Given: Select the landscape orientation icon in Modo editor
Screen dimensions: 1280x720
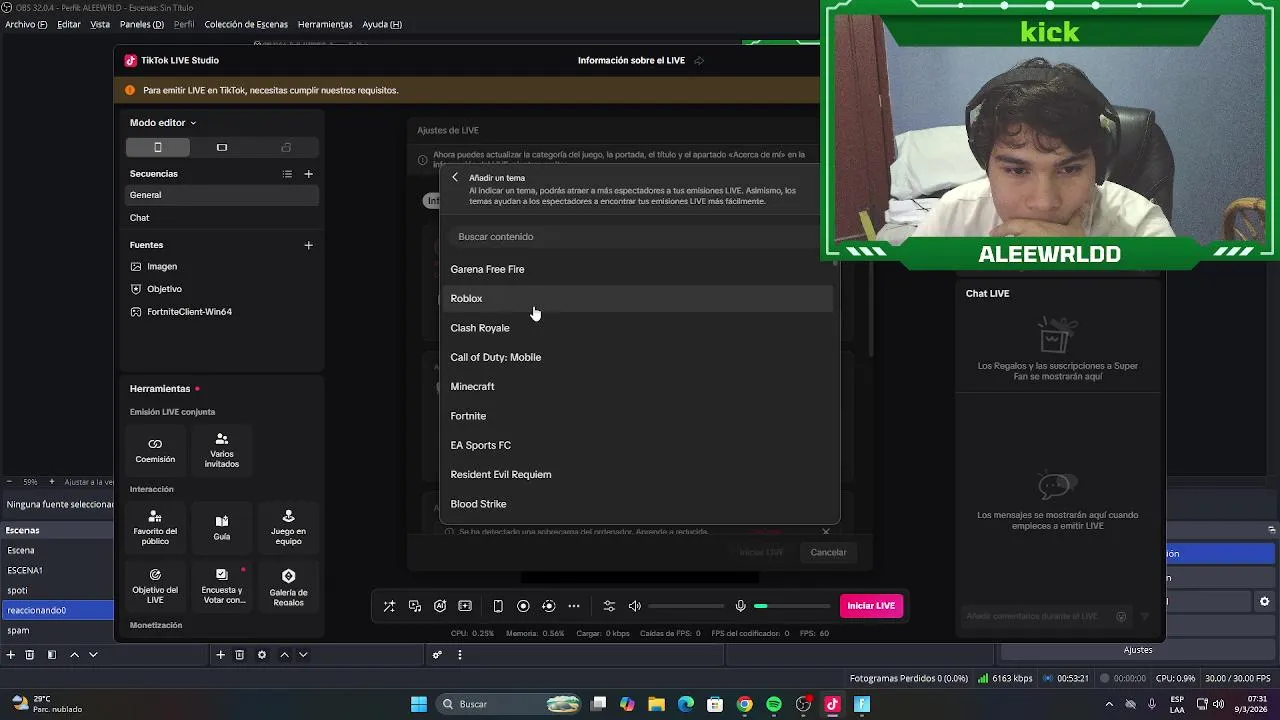Looking at the screenshot, I should [x=222, y=147].
